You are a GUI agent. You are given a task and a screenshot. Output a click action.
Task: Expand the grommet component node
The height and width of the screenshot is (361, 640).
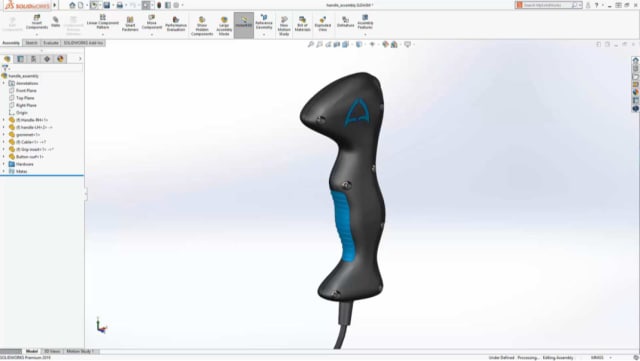coord(4,135)
